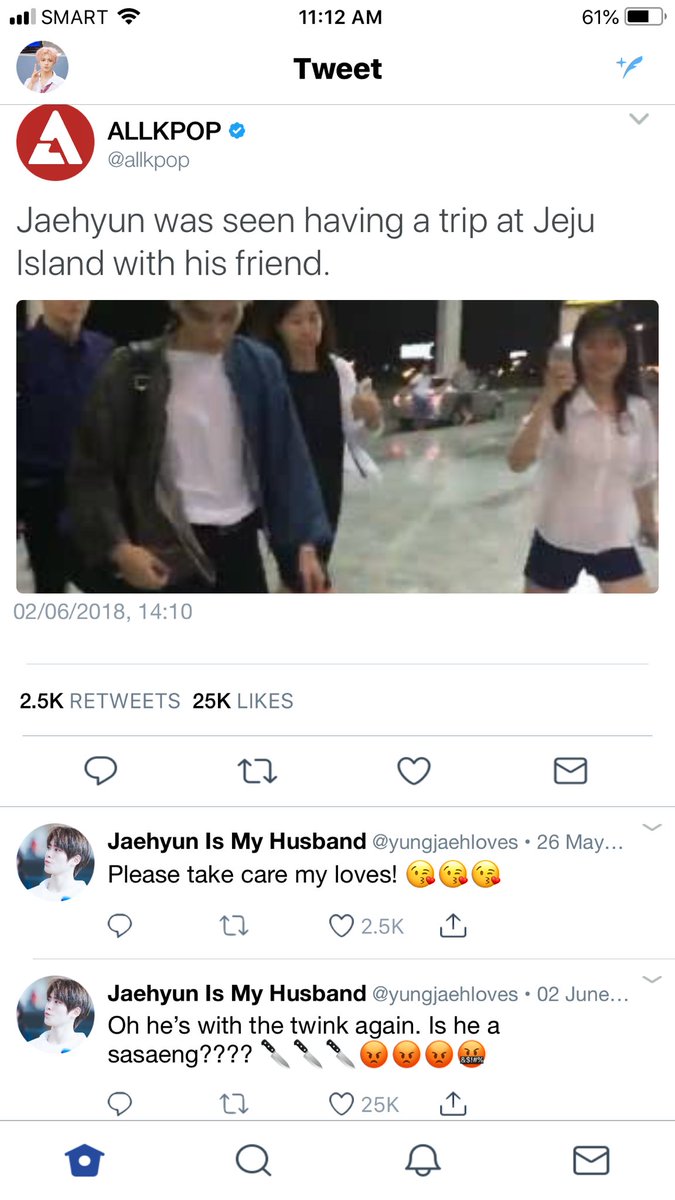The height and width of the screenshot is (1200, 675).
Task: Like the 'Oh he's with the twink' reply
Action: point(364,1103)
